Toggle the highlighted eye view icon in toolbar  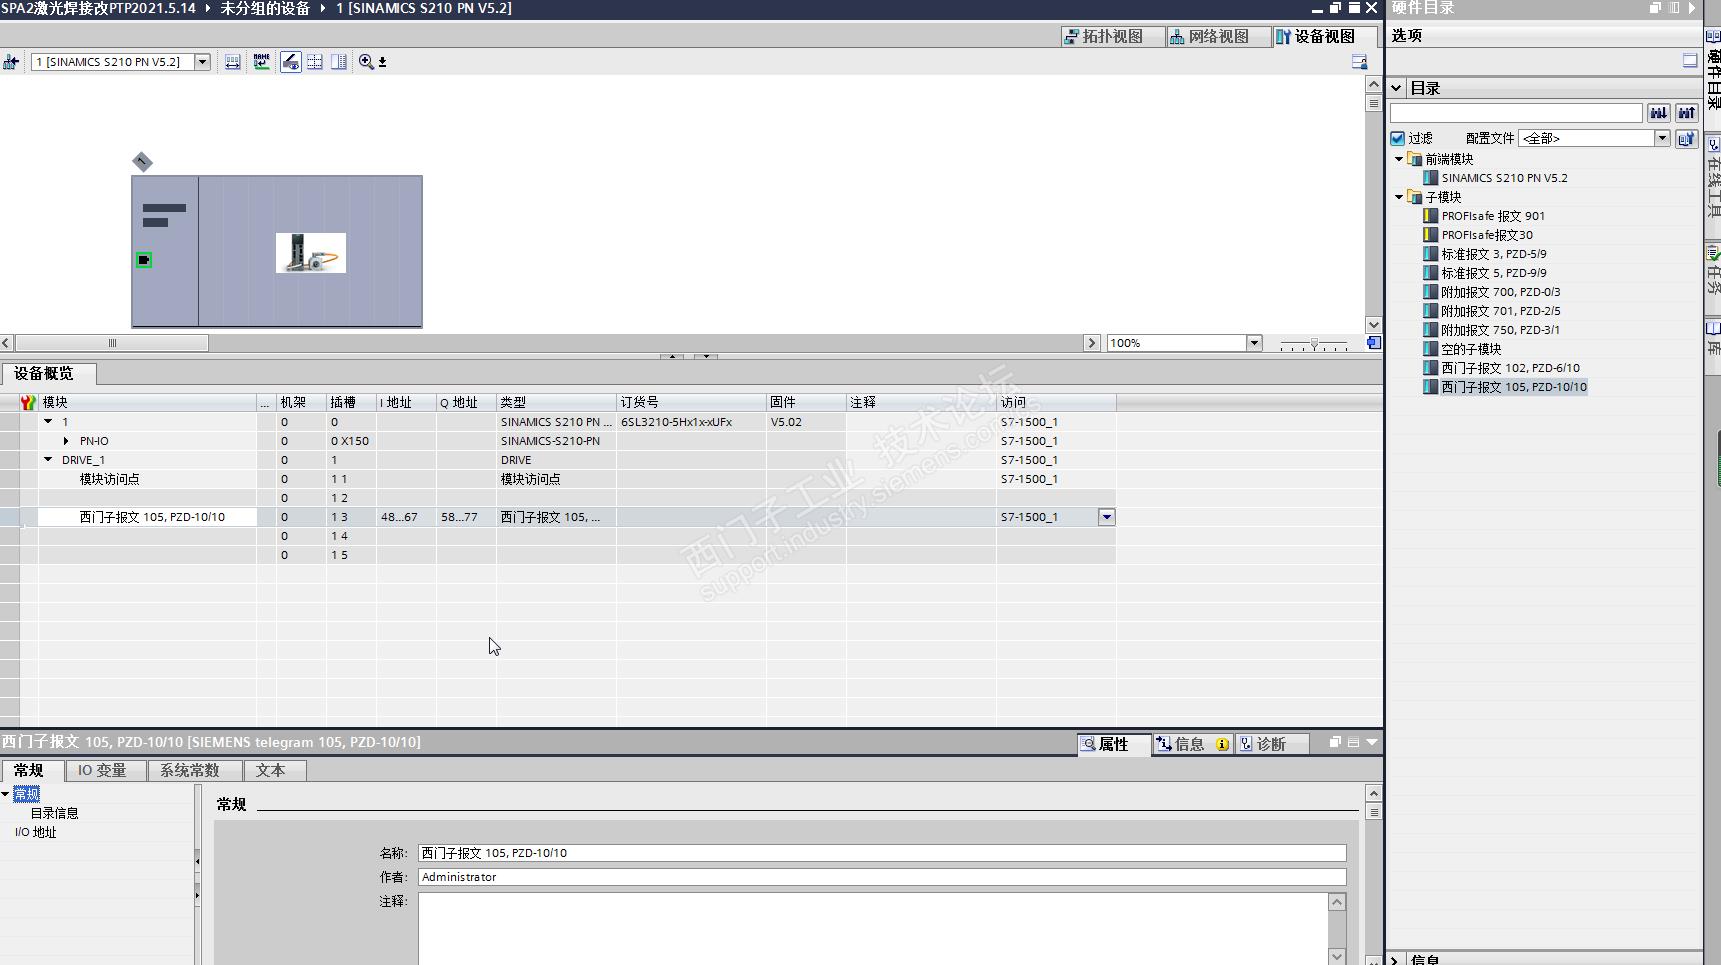pyautogui.click(x=290, y=62)
